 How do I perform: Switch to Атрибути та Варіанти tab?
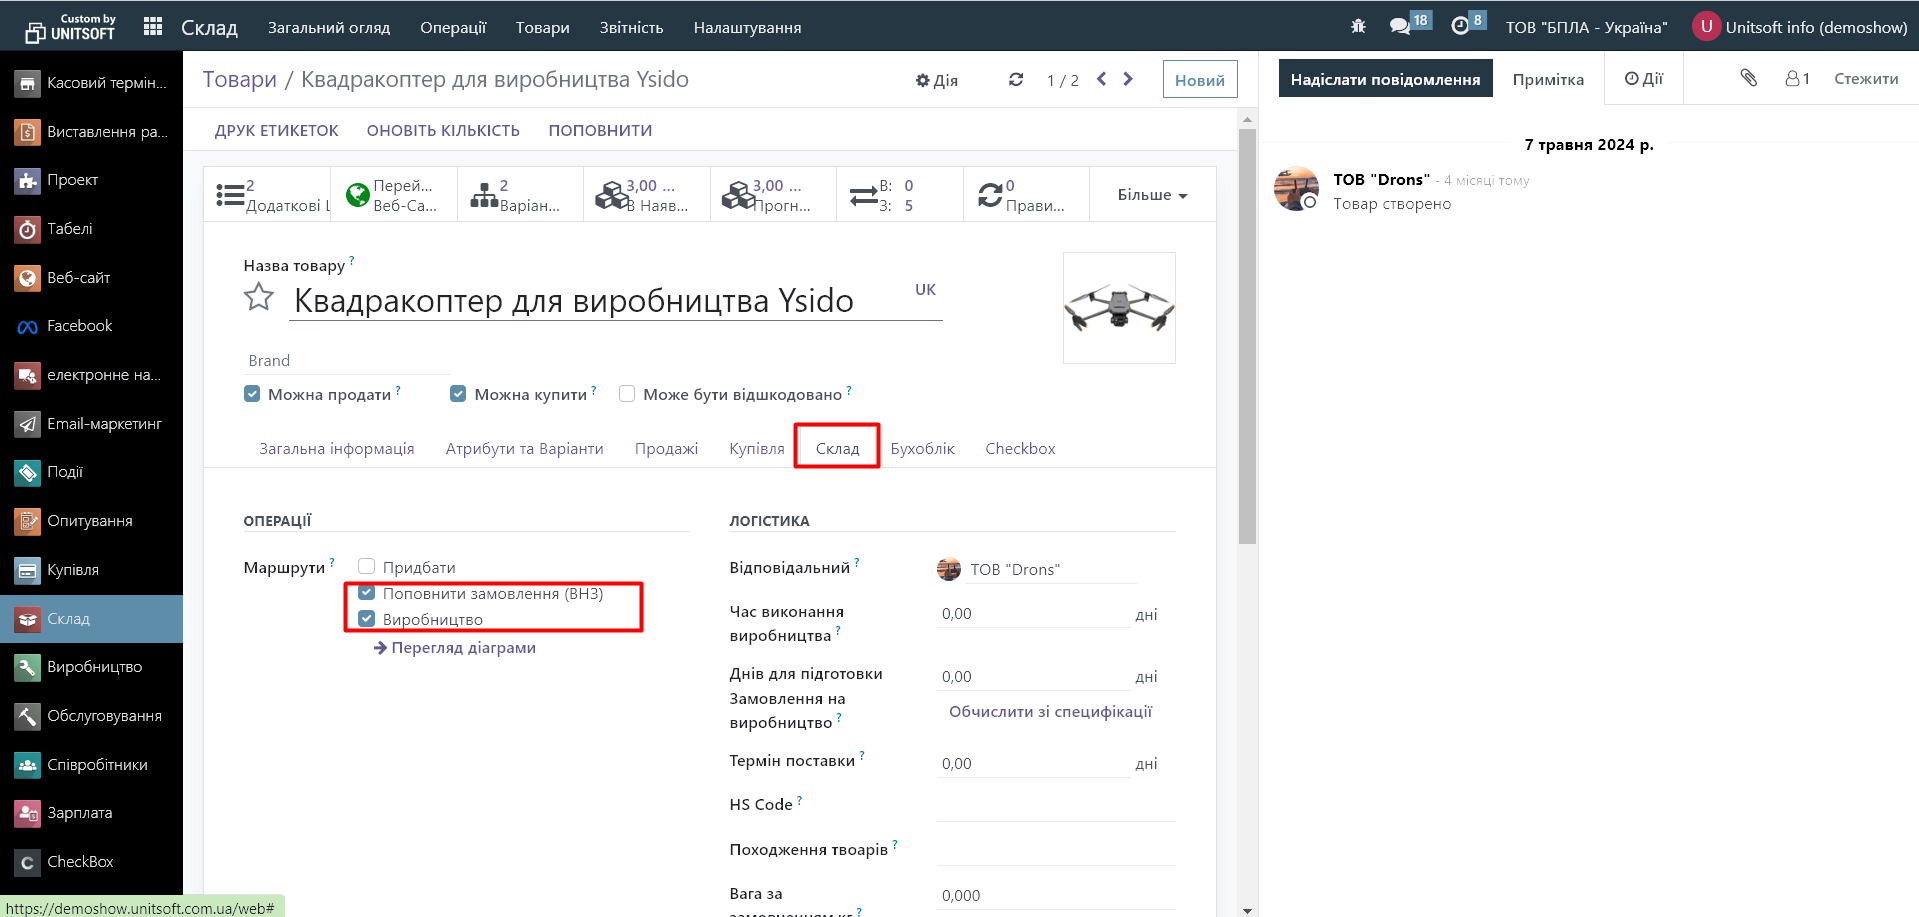coord(525,448)
